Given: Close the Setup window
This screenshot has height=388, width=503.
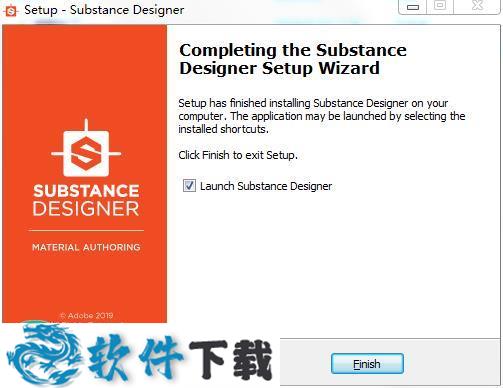Looking at the screenshot, I should point(477,6).
